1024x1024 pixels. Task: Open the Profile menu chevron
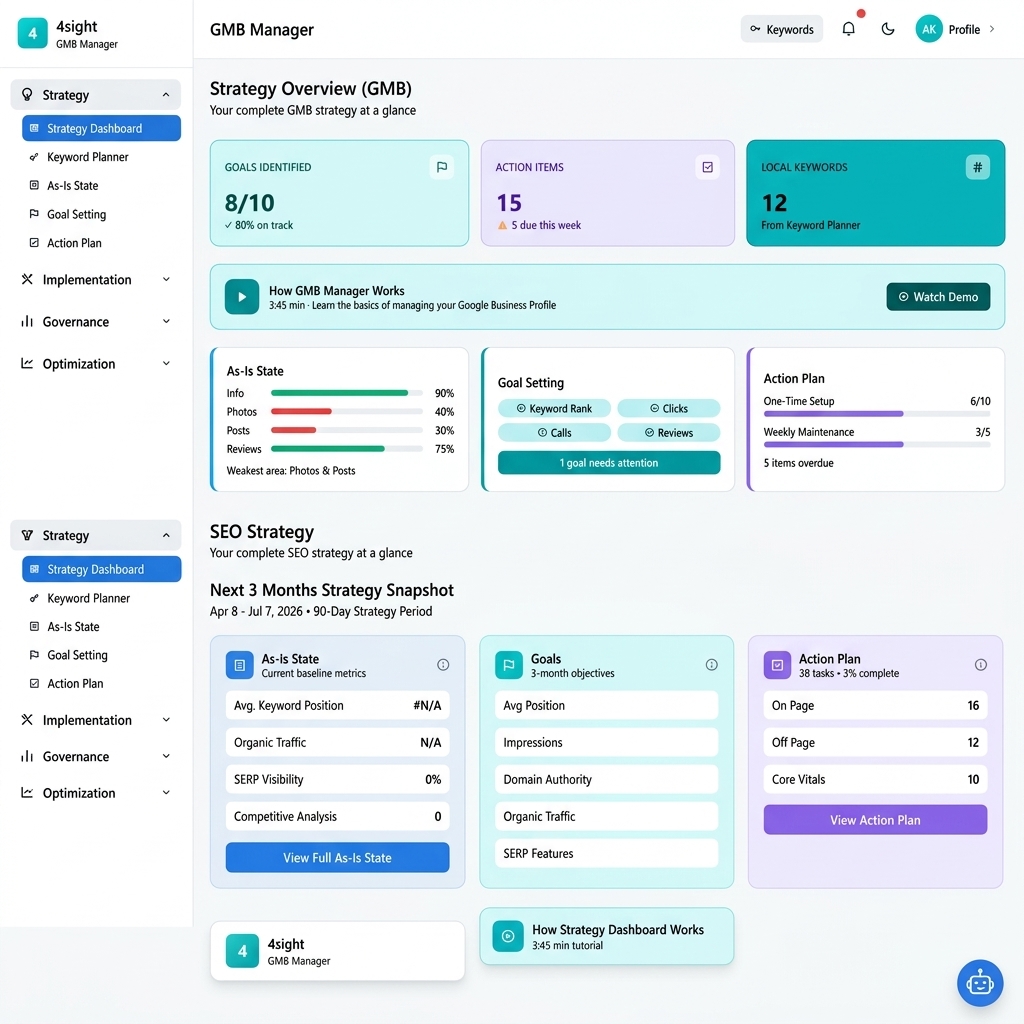coord(992,29)
